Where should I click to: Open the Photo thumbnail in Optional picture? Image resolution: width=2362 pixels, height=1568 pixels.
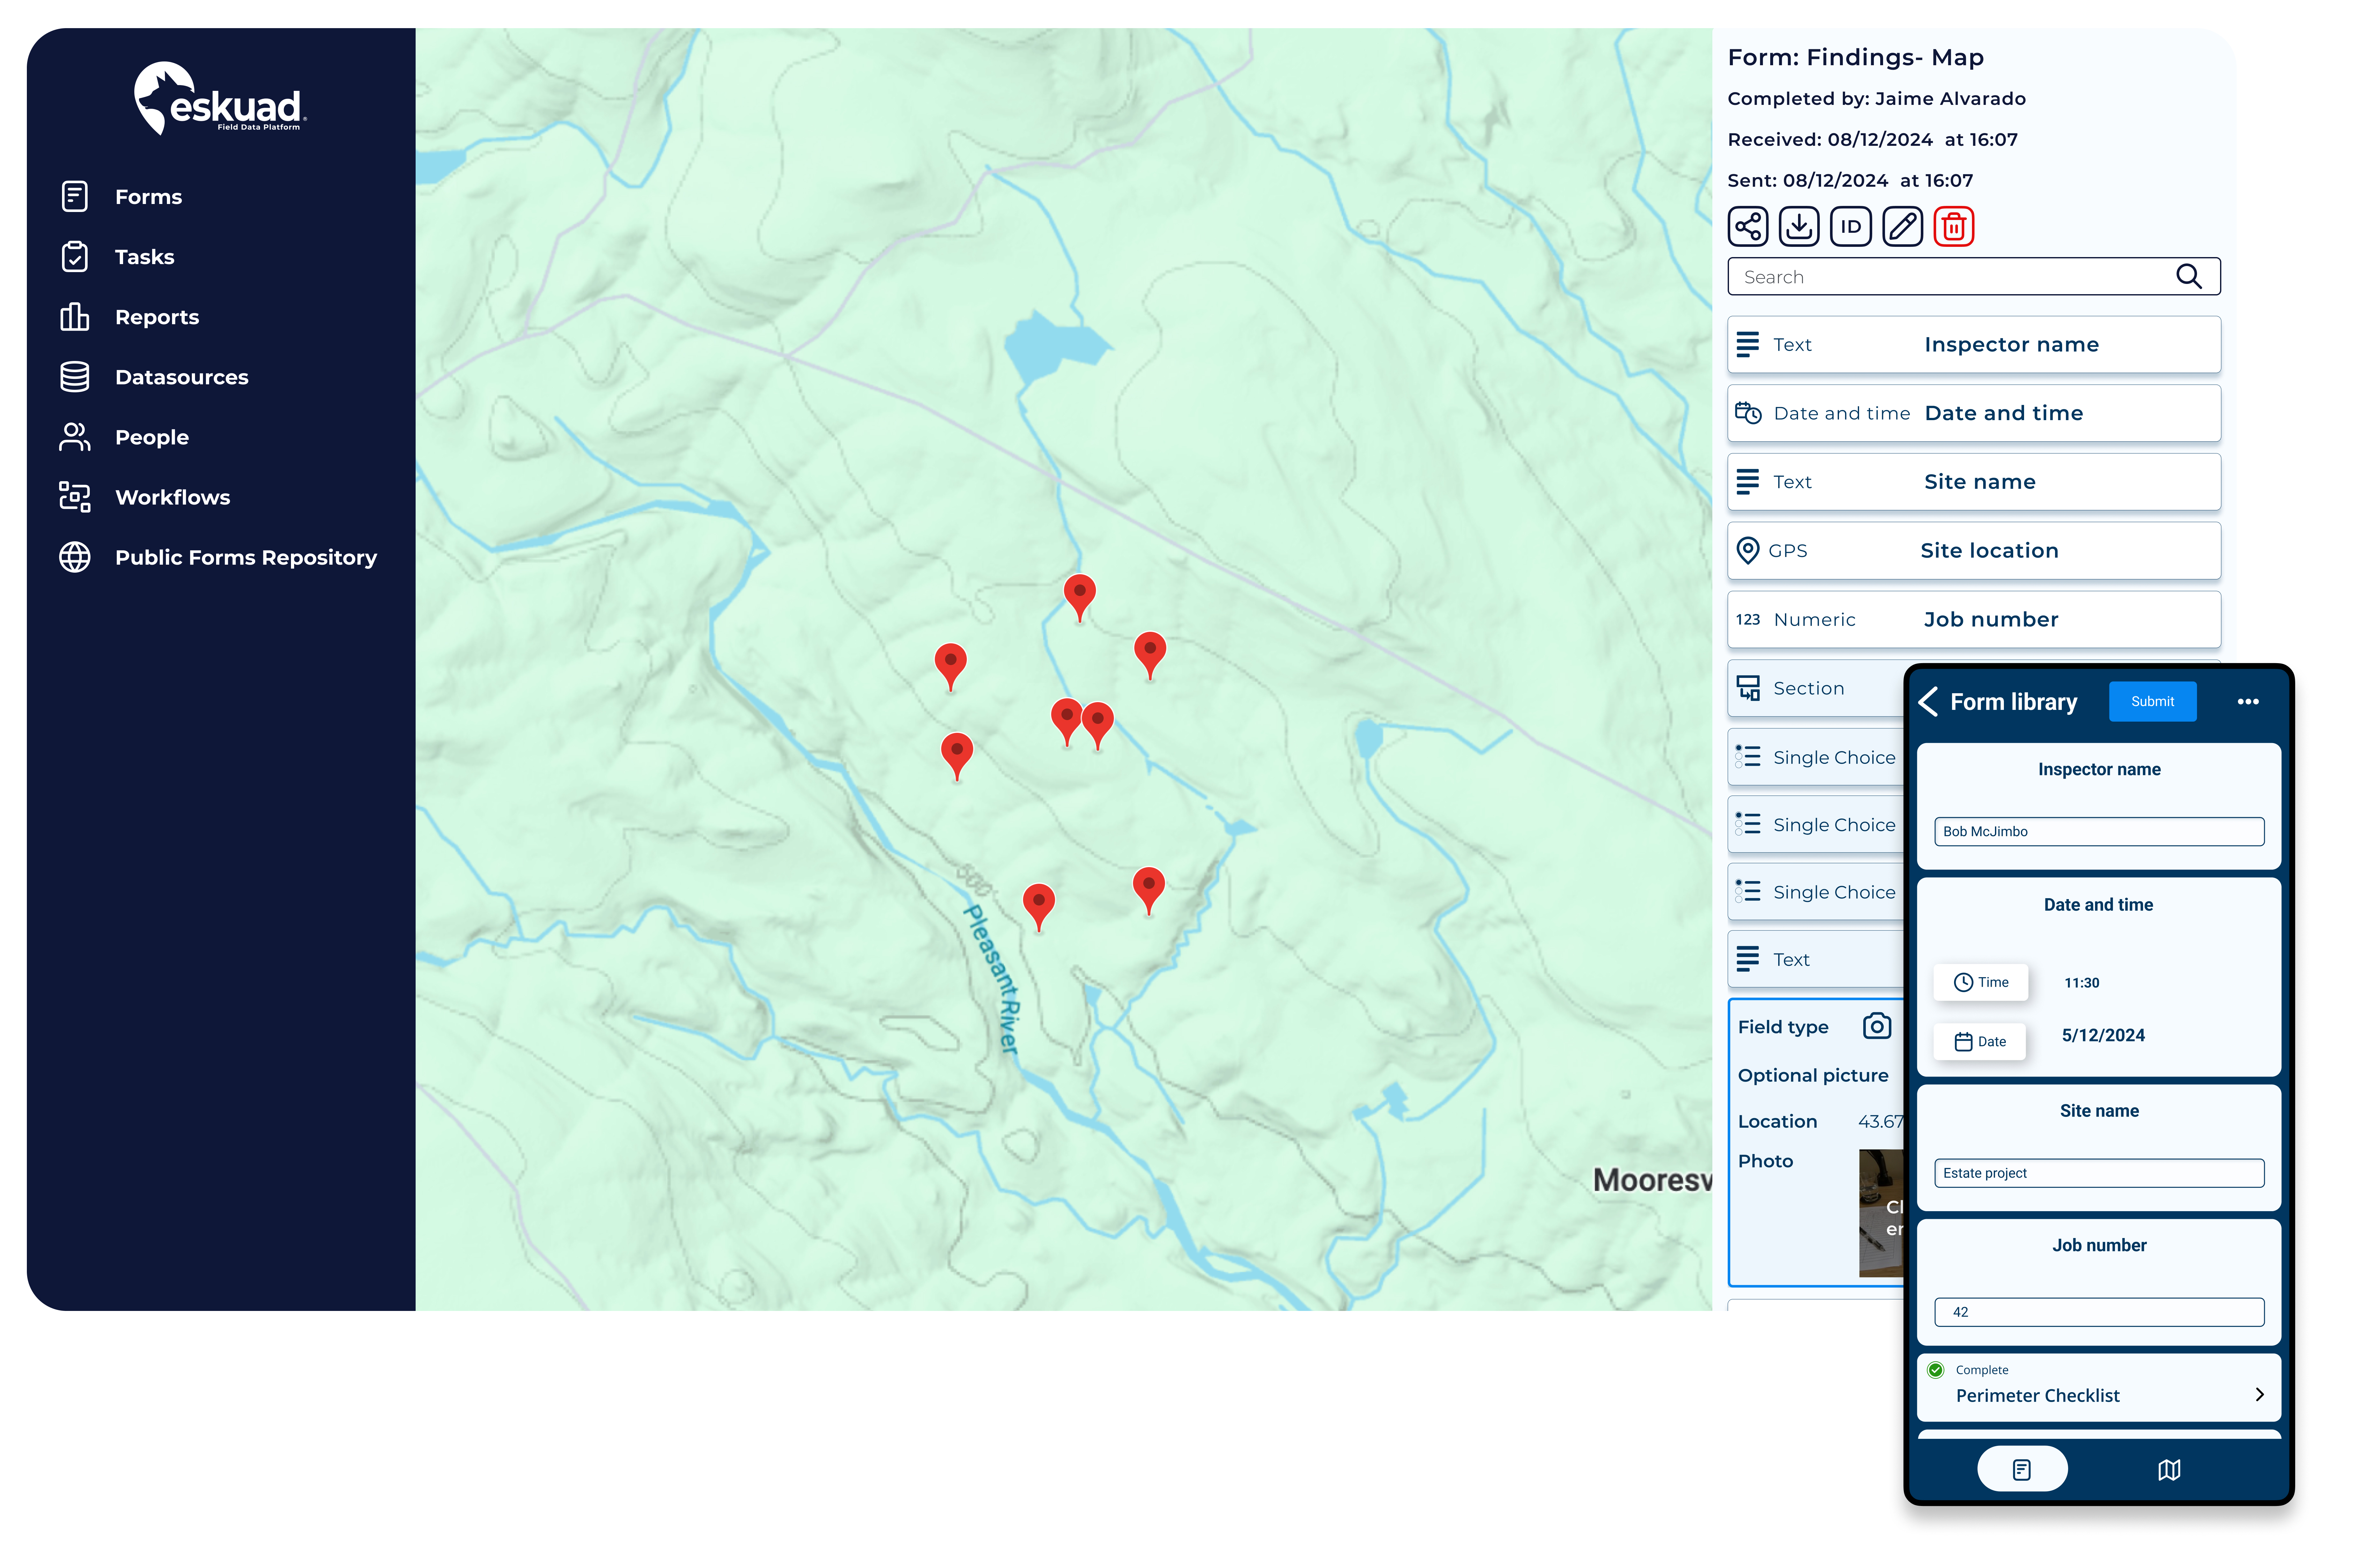click(1881, 1213)
